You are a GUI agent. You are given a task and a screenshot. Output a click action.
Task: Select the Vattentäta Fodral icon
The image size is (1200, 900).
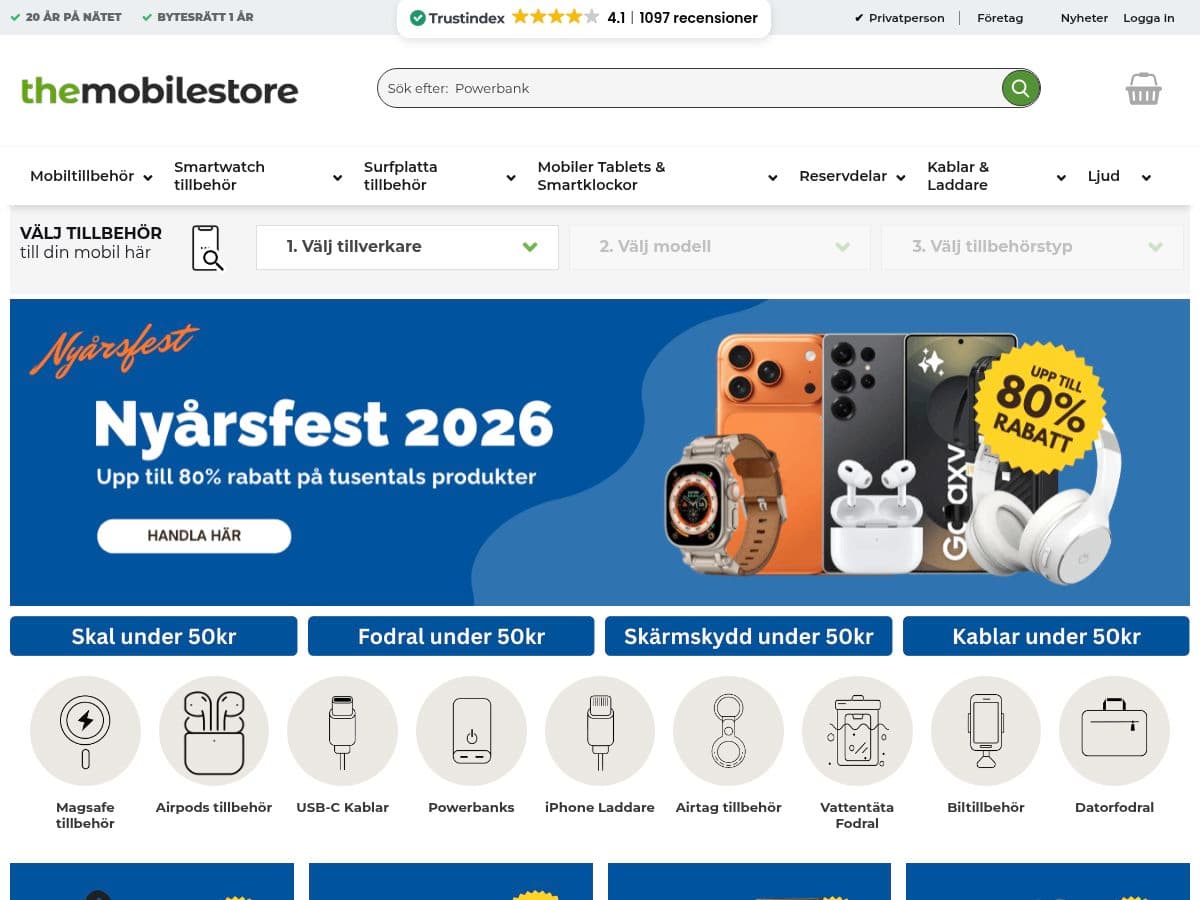point(857,731)
